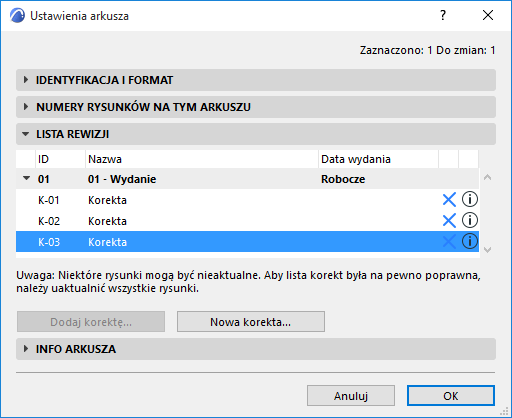Remove K-02 with its blue X icon
Screen dimensions: 512x418
449,221
